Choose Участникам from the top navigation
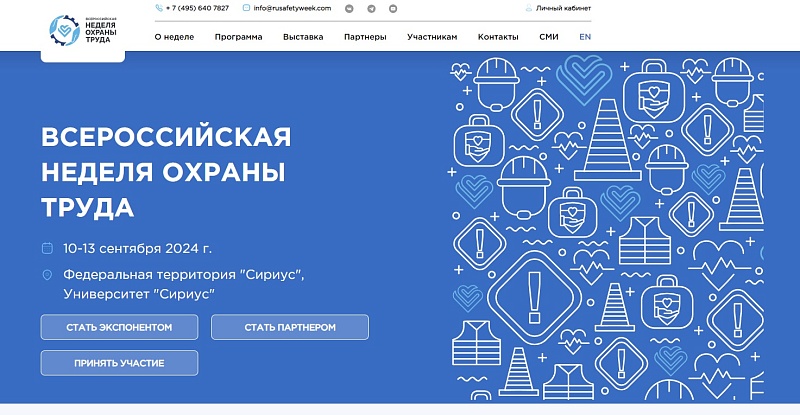 [x=432, y=37]
